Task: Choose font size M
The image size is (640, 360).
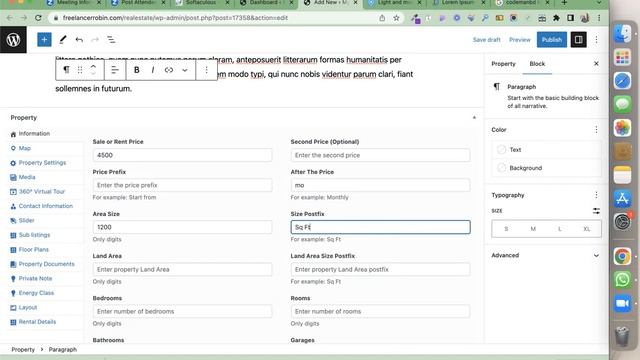Action: [533, 229]
